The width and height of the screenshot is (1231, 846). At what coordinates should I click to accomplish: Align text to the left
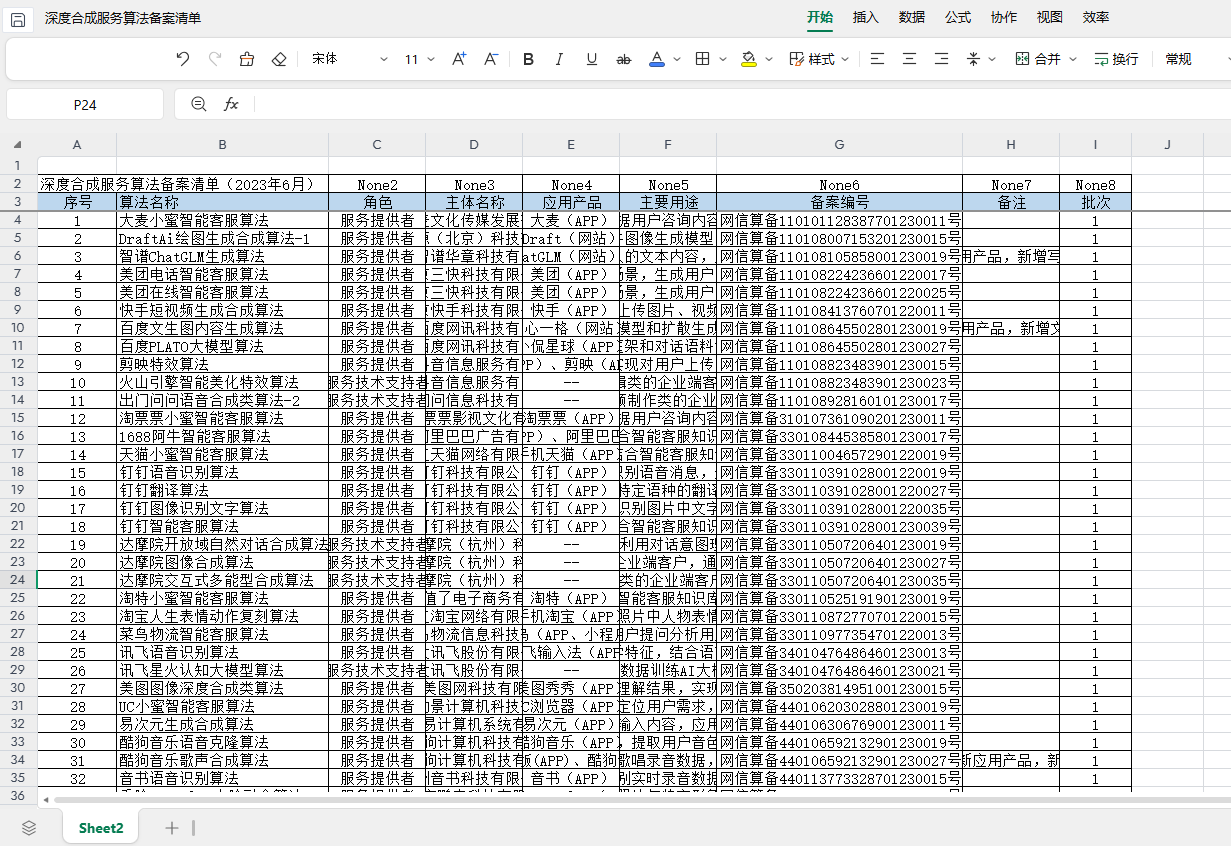(x=877, y=59)
